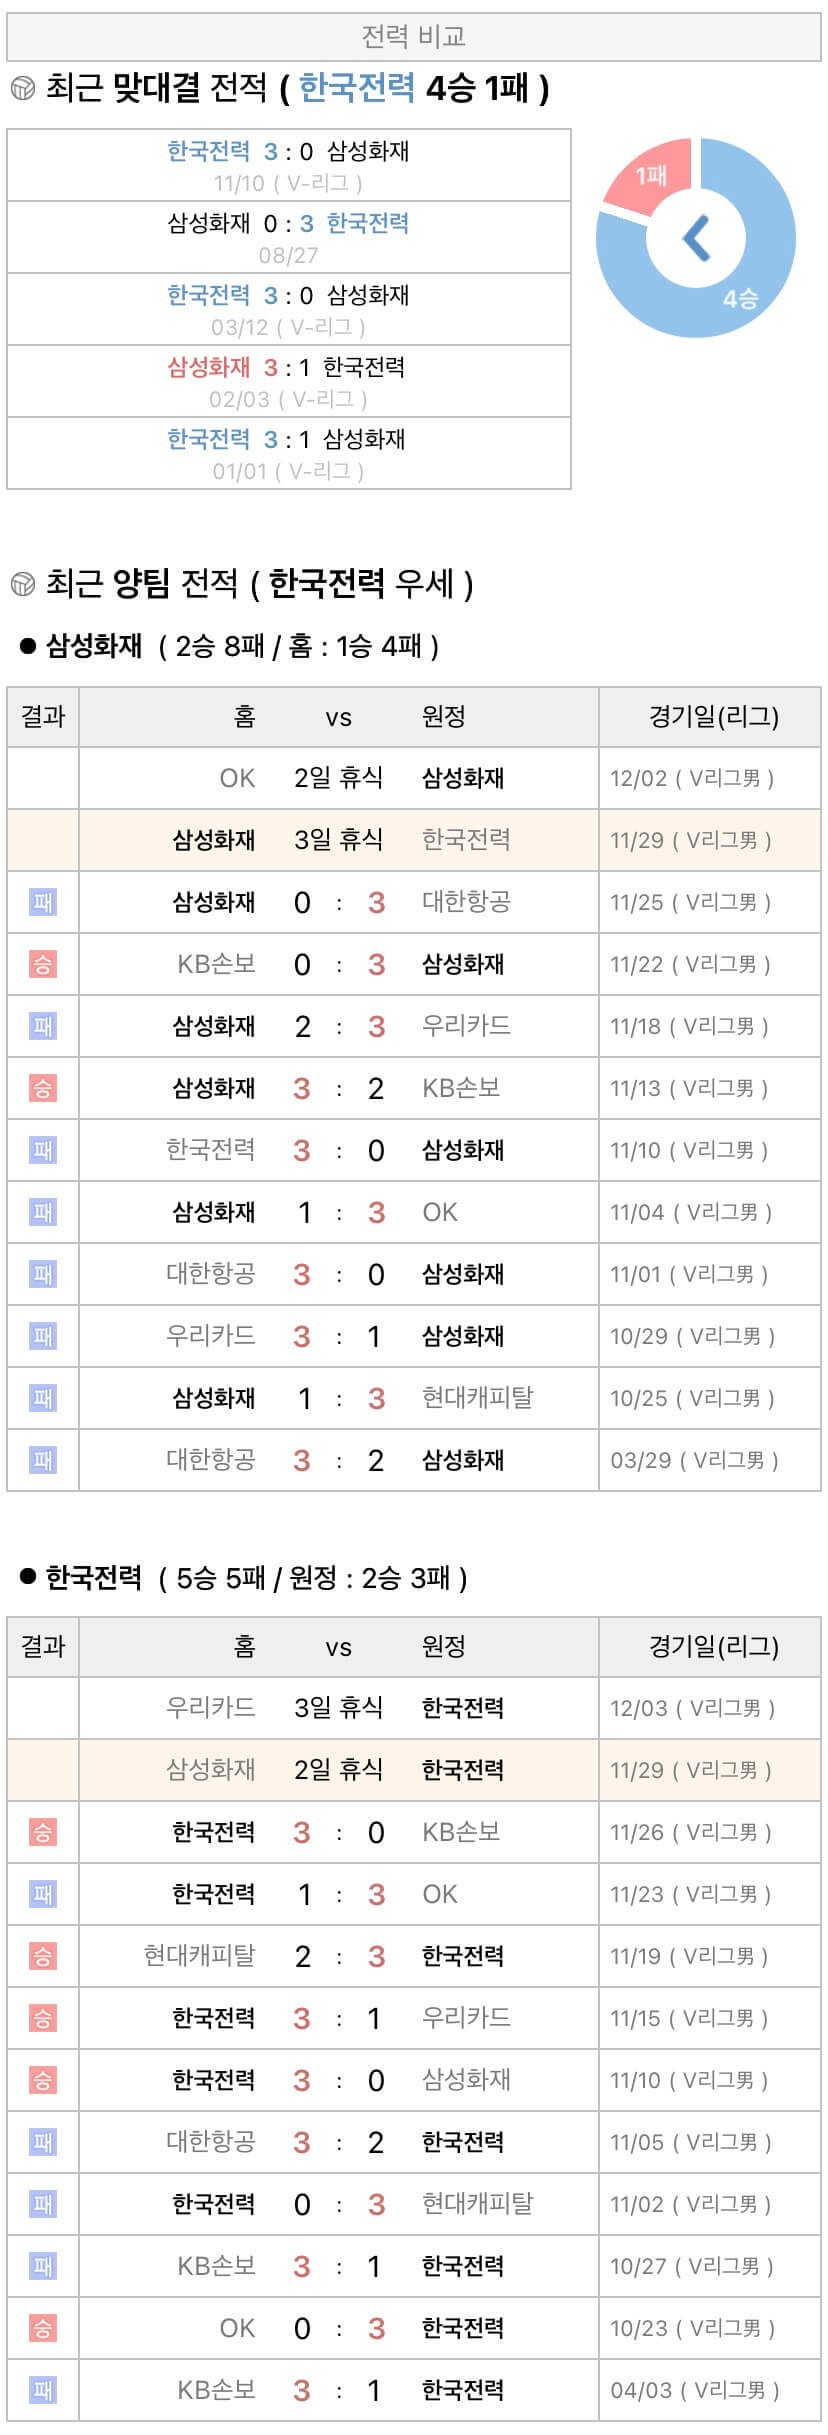Image resolution: width=828 pixels, height=2435 pixels.
Task: Open the 02/03 삼성화재 3:1 한국전력 head-to-head result
Action: (288, 382)
